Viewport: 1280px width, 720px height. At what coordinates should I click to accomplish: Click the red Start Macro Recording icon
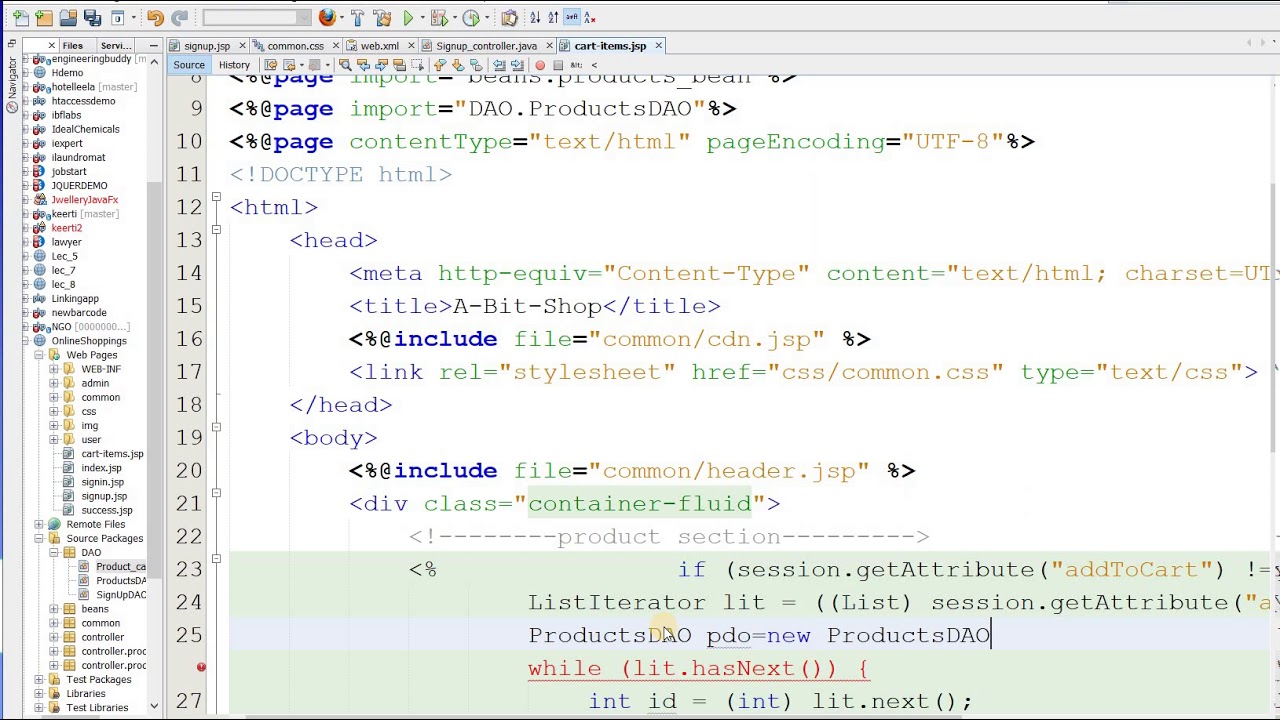540,65
